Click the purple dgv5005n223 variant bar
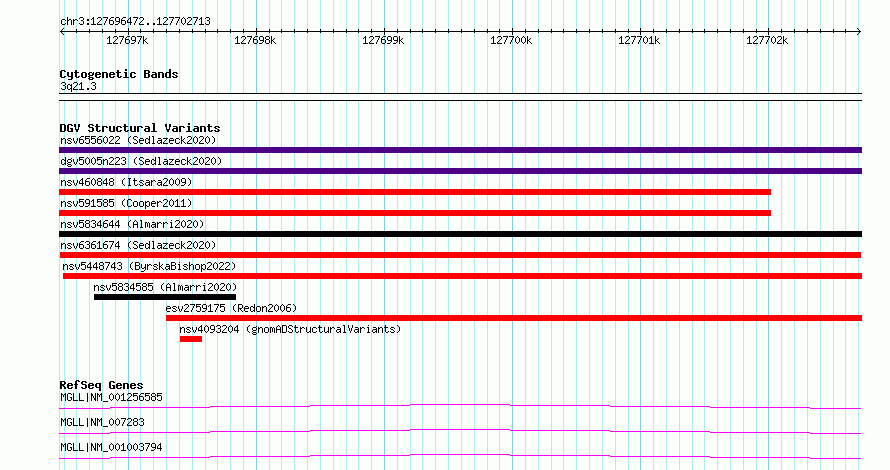The width and height of the screenshot is (890, 470). (460, 171)
